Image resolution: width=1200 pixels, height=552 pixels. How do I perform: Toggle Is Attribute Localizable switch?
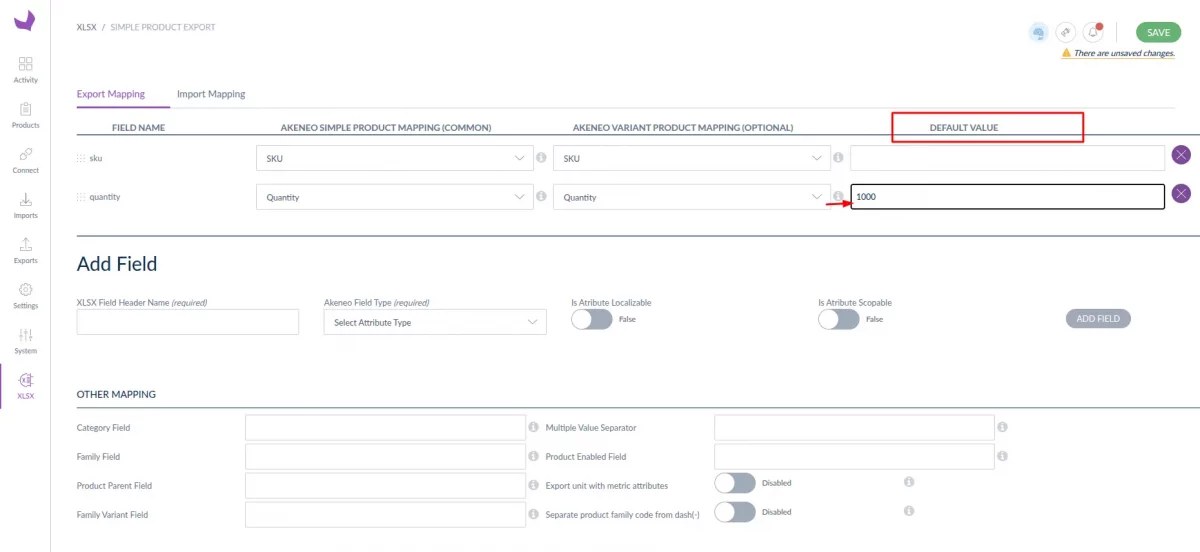591,319
